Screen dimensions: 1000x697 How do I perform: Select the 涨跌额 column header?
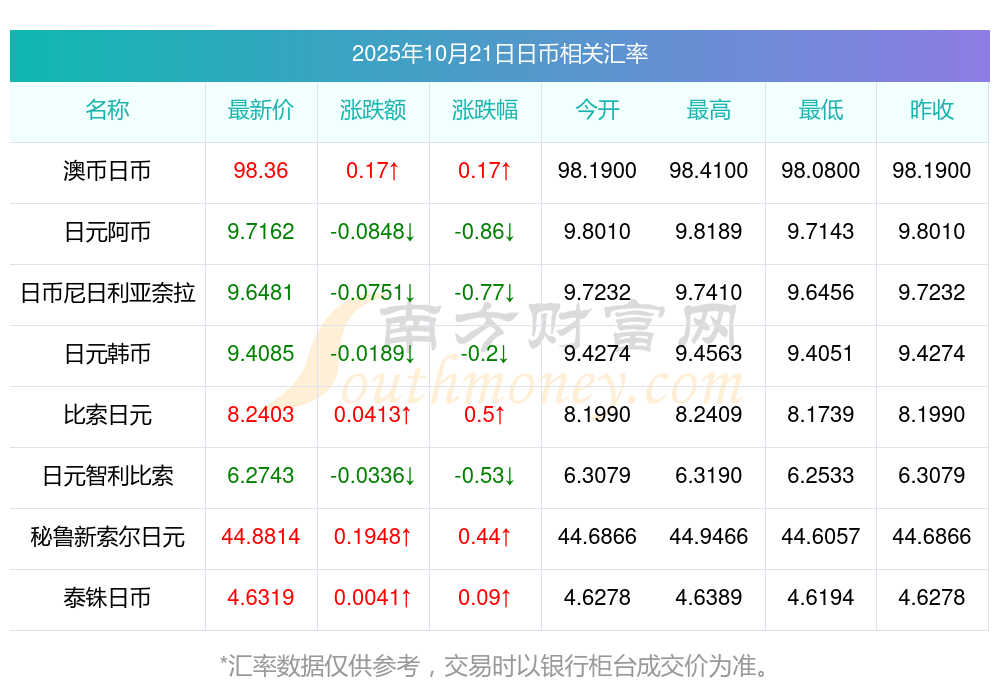coord(373,110)
